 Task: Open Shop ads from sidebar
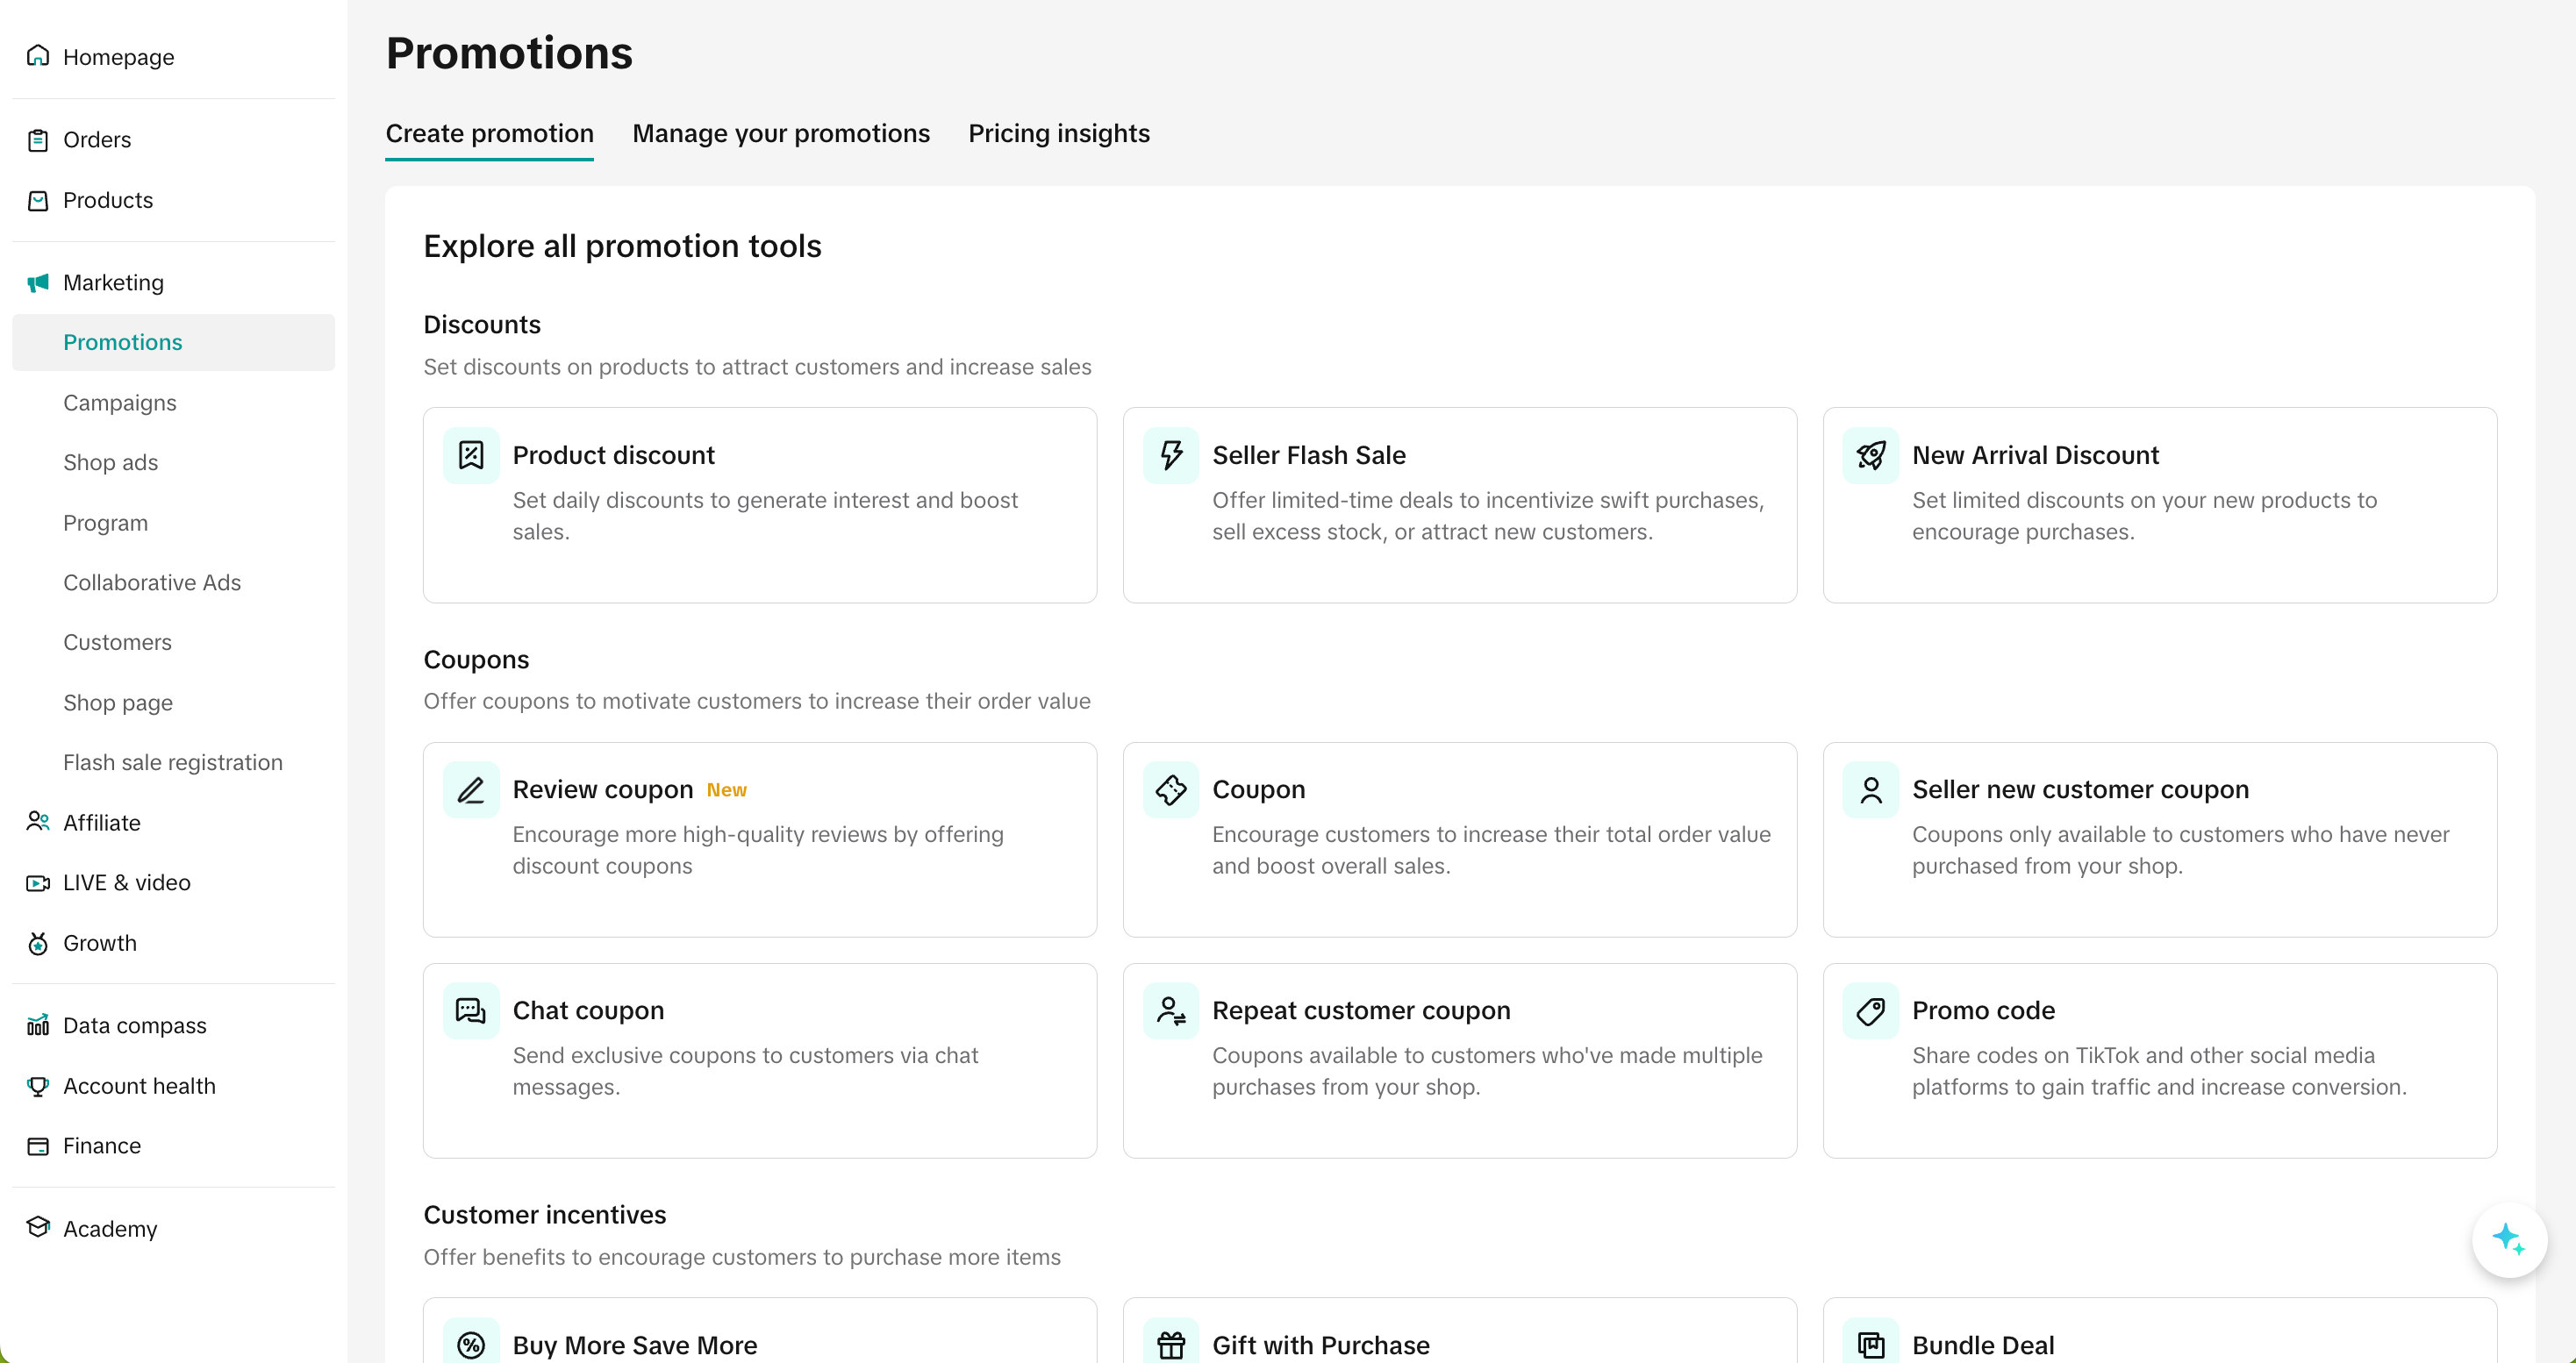[x=110, y=463]
